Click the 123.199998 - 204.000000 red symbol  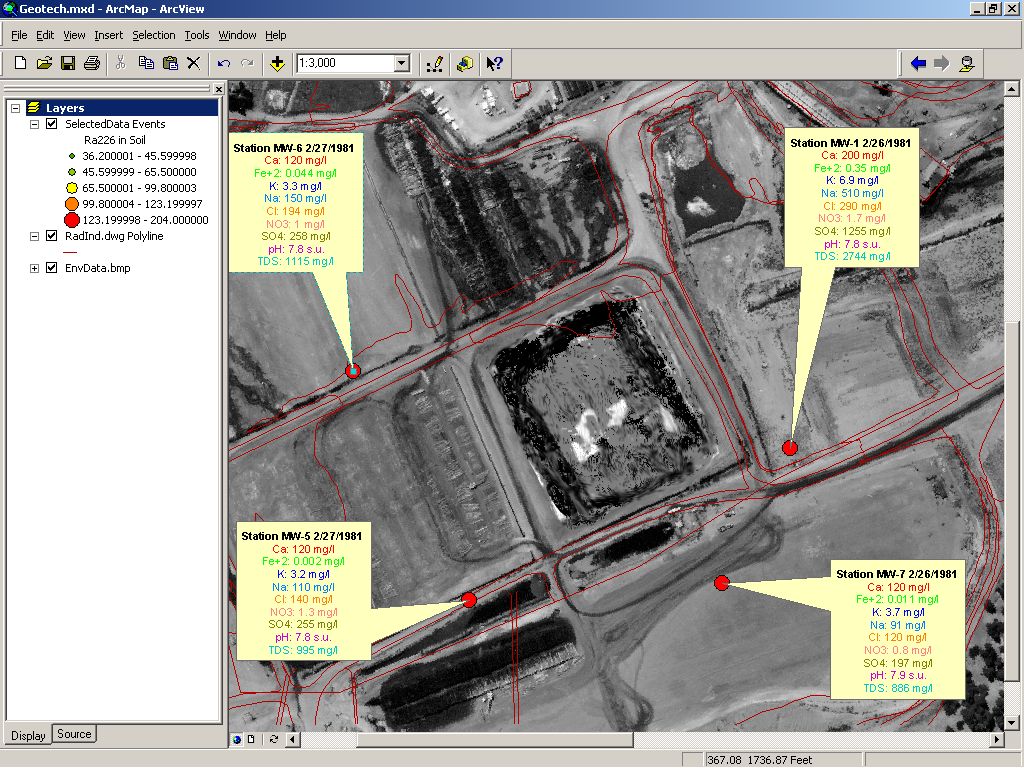pos(72,220)
